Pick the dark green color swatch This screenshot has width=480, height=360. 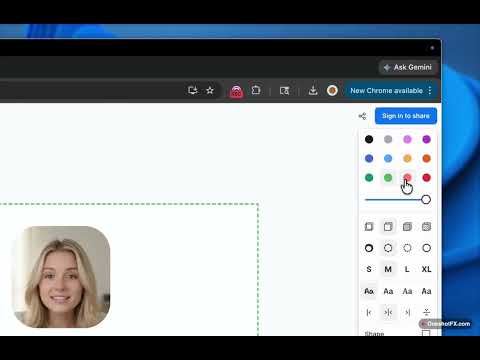369,178
